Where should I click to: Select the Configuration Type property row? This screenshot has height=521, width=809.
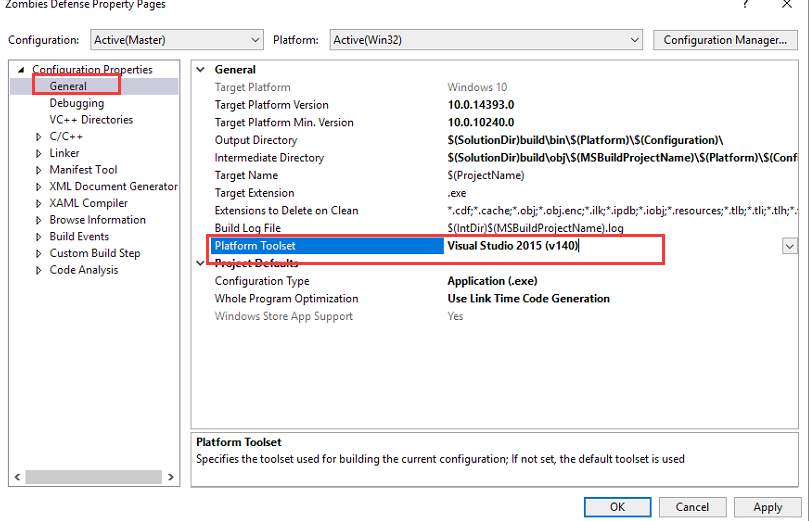click(x=262, y=281)
